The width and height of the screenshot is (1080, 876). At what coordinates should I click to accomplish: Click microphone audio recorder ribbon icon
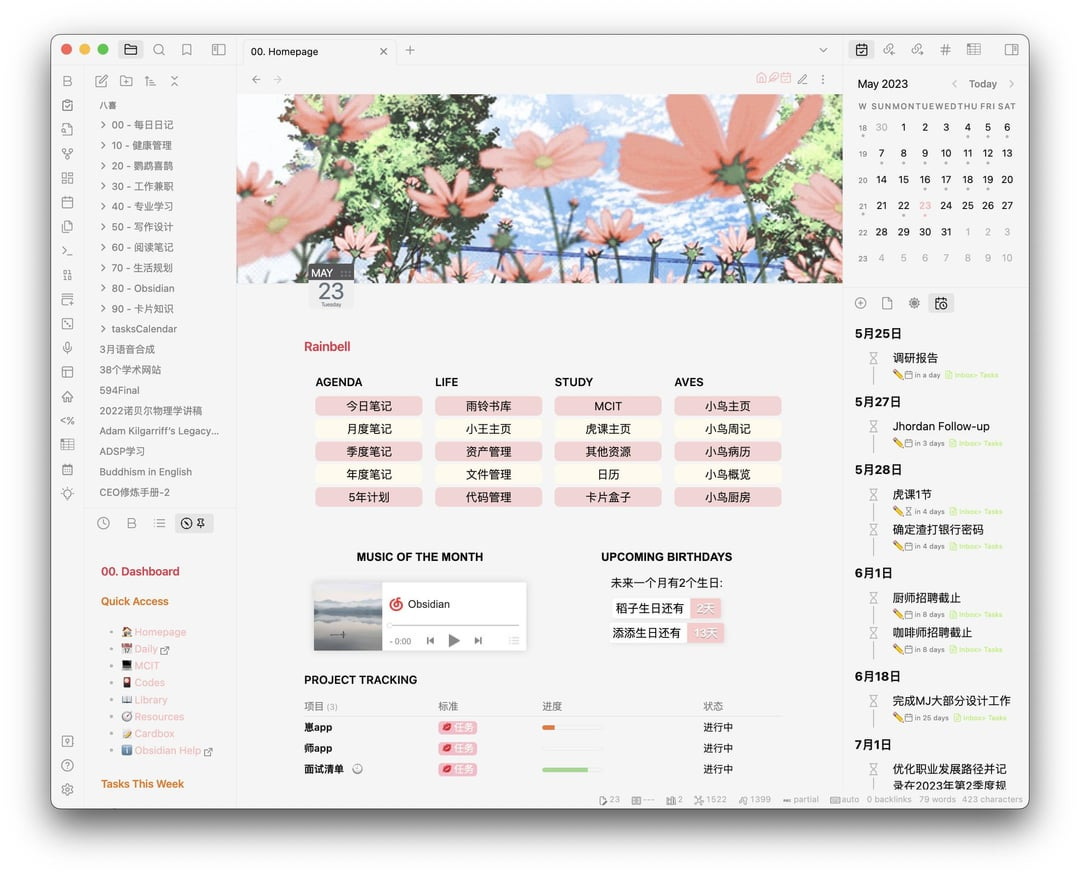pos(68,348)
